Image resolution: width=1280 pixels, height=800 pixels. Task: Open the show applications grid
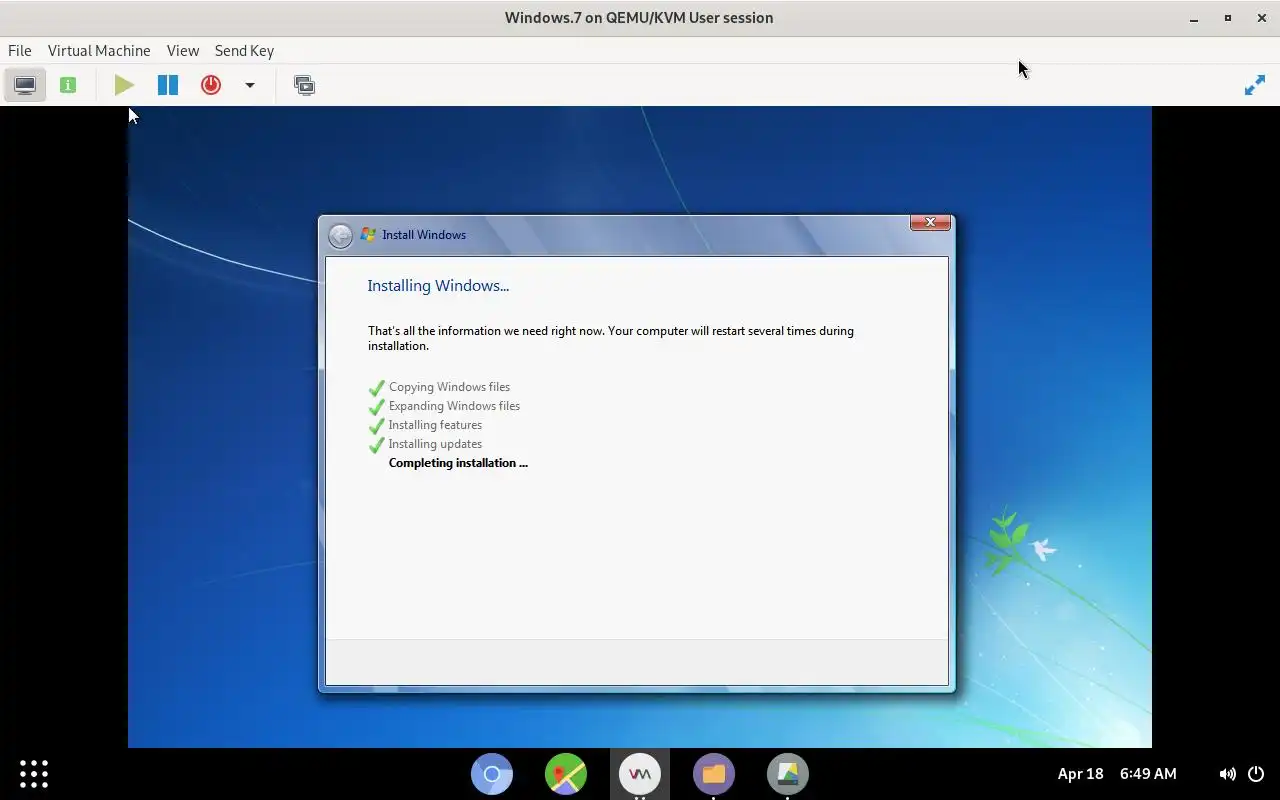pyautogui.click(x=34, y=774)
